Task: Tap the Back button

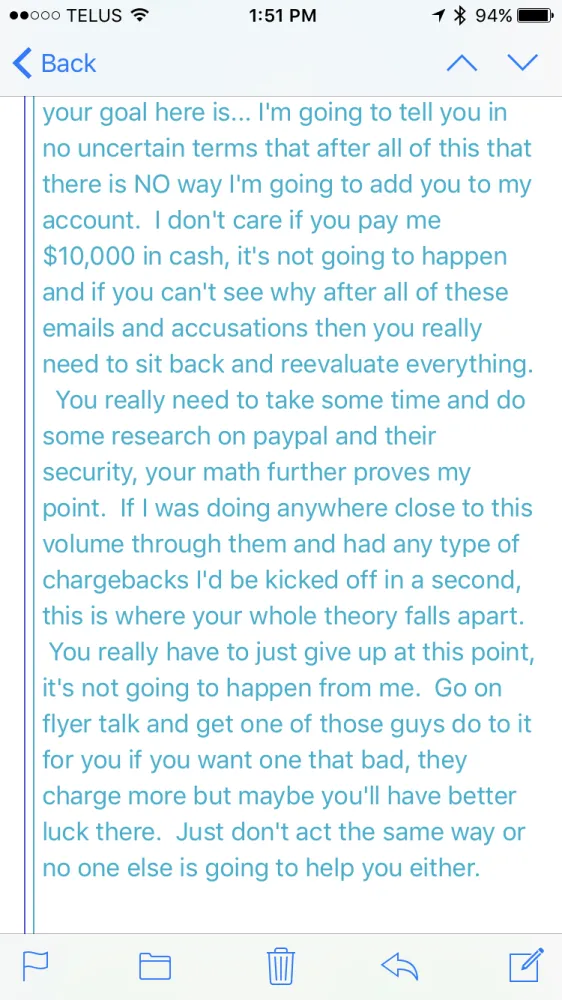Action: click(54, 64)
